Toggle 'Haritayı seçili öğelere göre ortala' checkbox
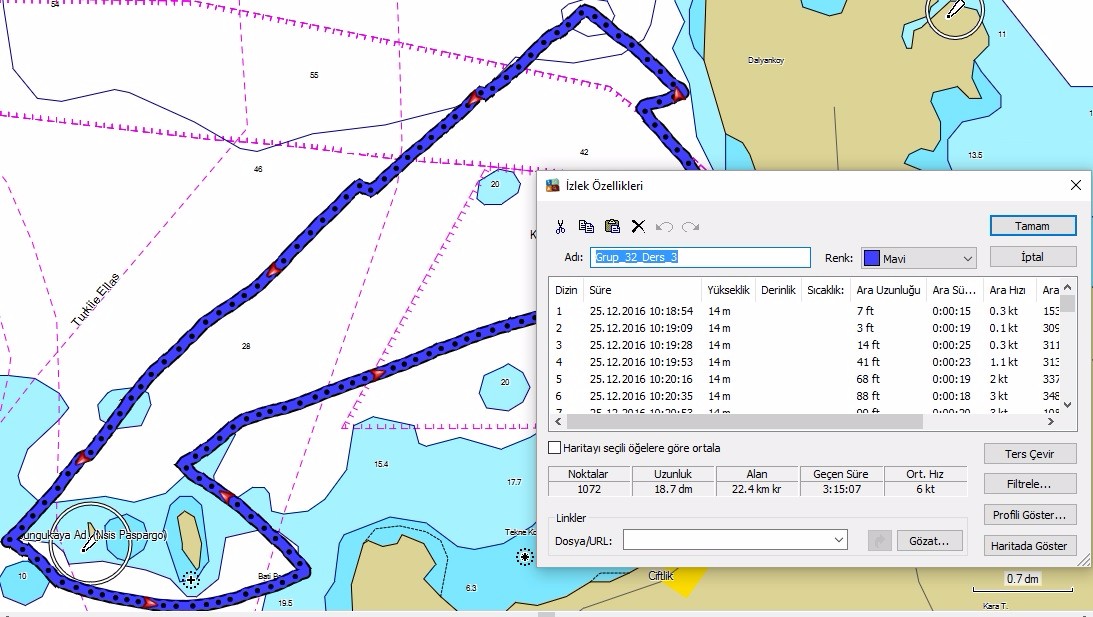 (555, 448)
